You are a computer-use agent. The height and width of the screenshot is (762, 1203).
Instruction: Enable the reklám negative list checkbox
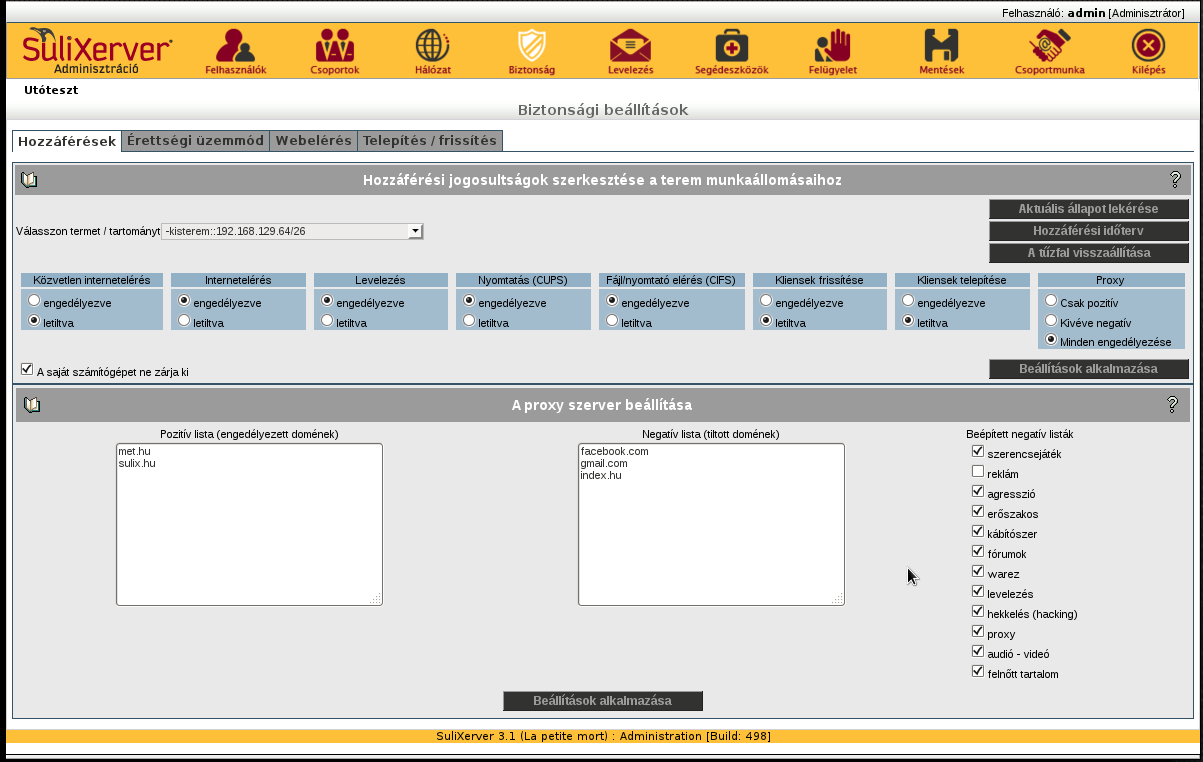coord(978,472)
